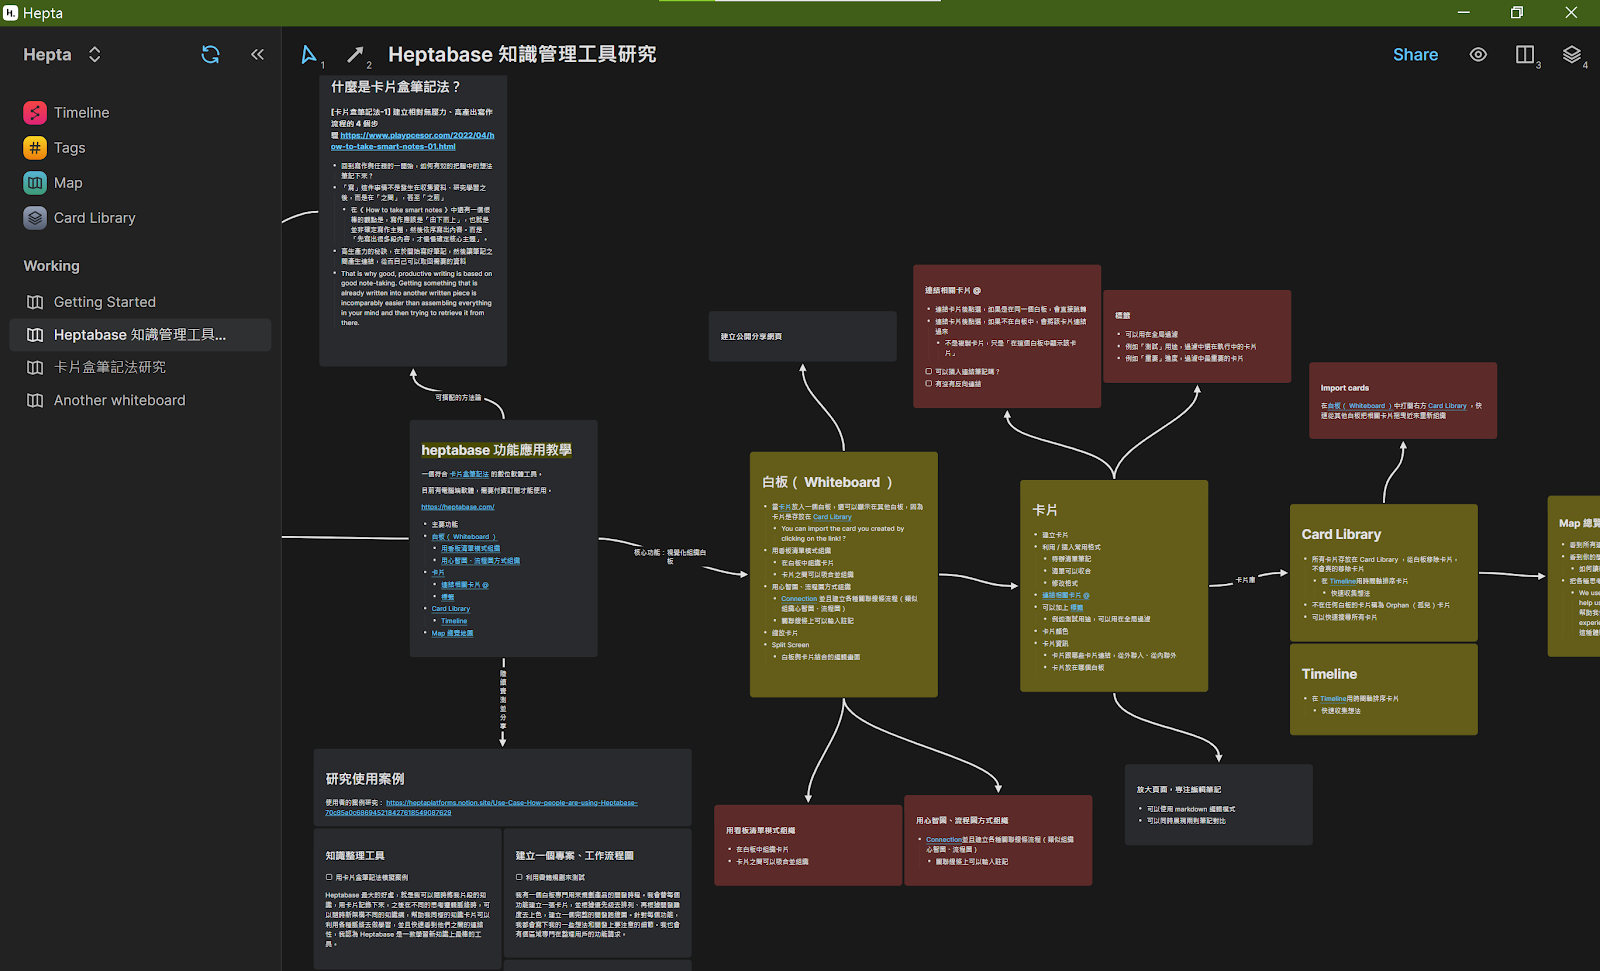Viewport: 1600px width, 971px height.
Task: Select the 標籤 red card
Action: [1197, 337]
